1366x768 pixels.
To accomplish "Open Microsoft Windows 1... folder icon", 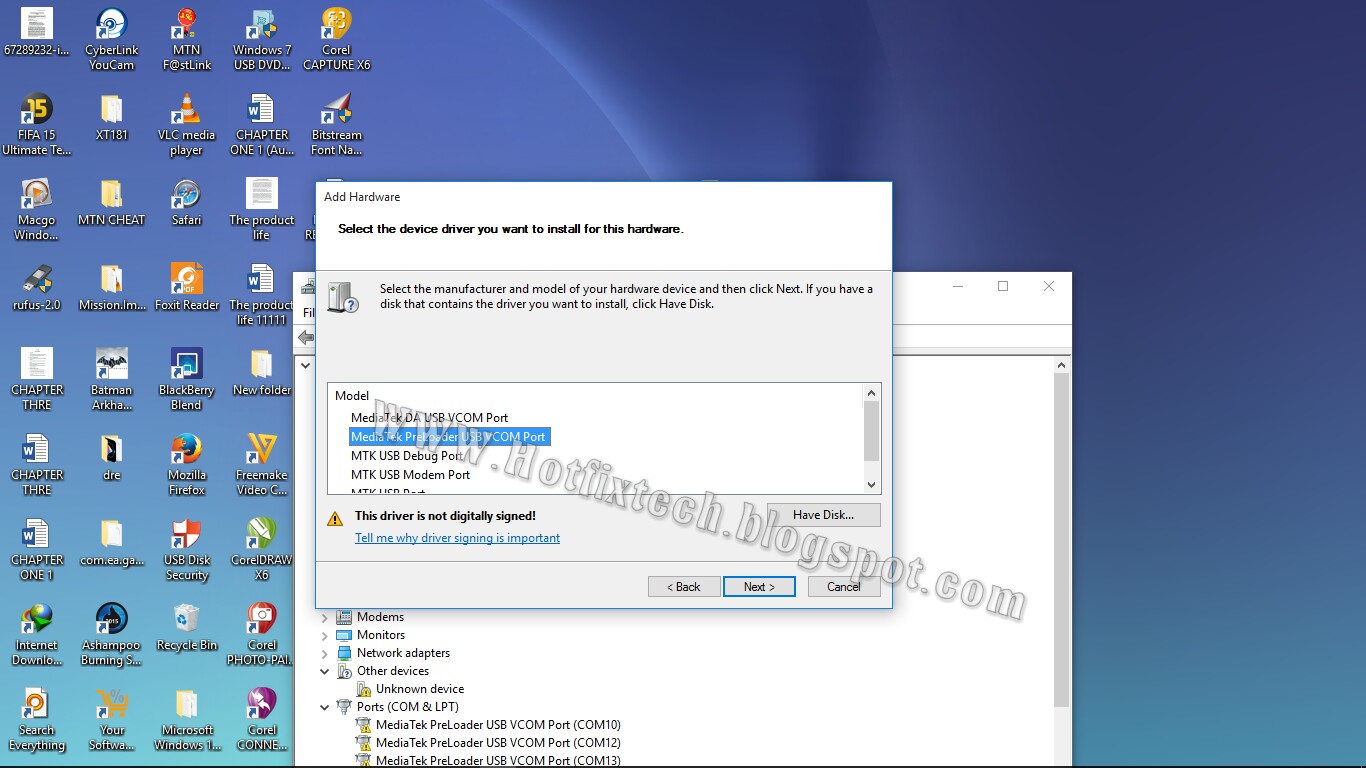I will point(186,720).
